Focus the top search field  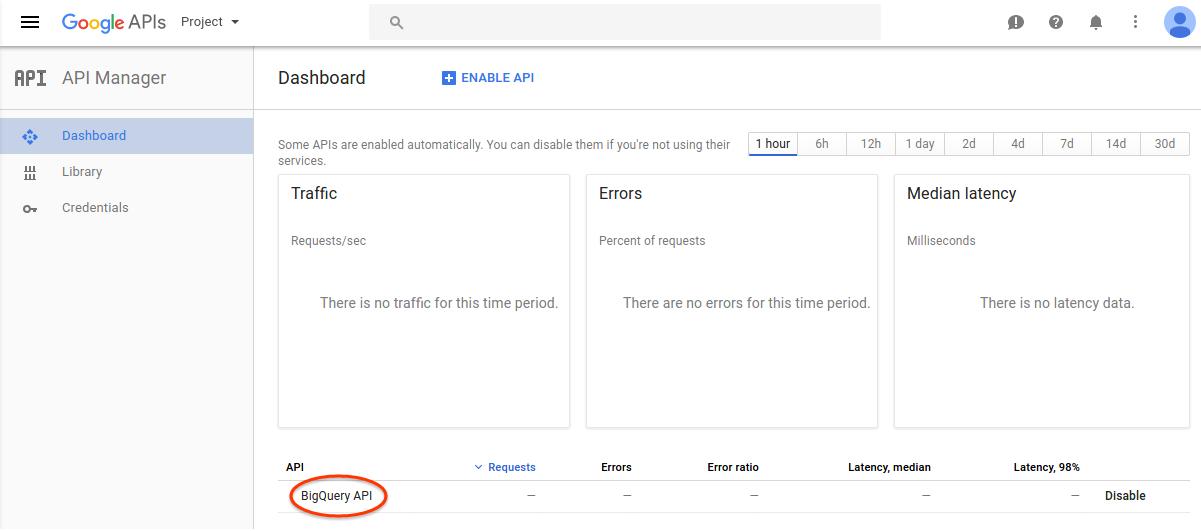625,22
